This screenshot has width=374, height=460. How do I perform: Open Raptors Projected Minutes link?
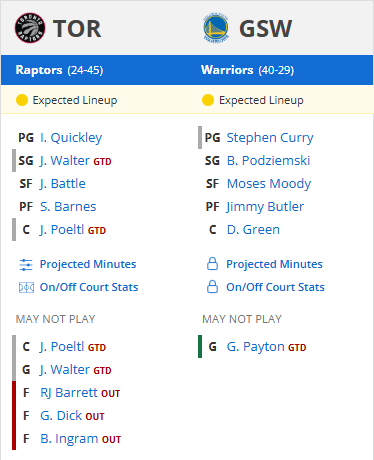88,264
